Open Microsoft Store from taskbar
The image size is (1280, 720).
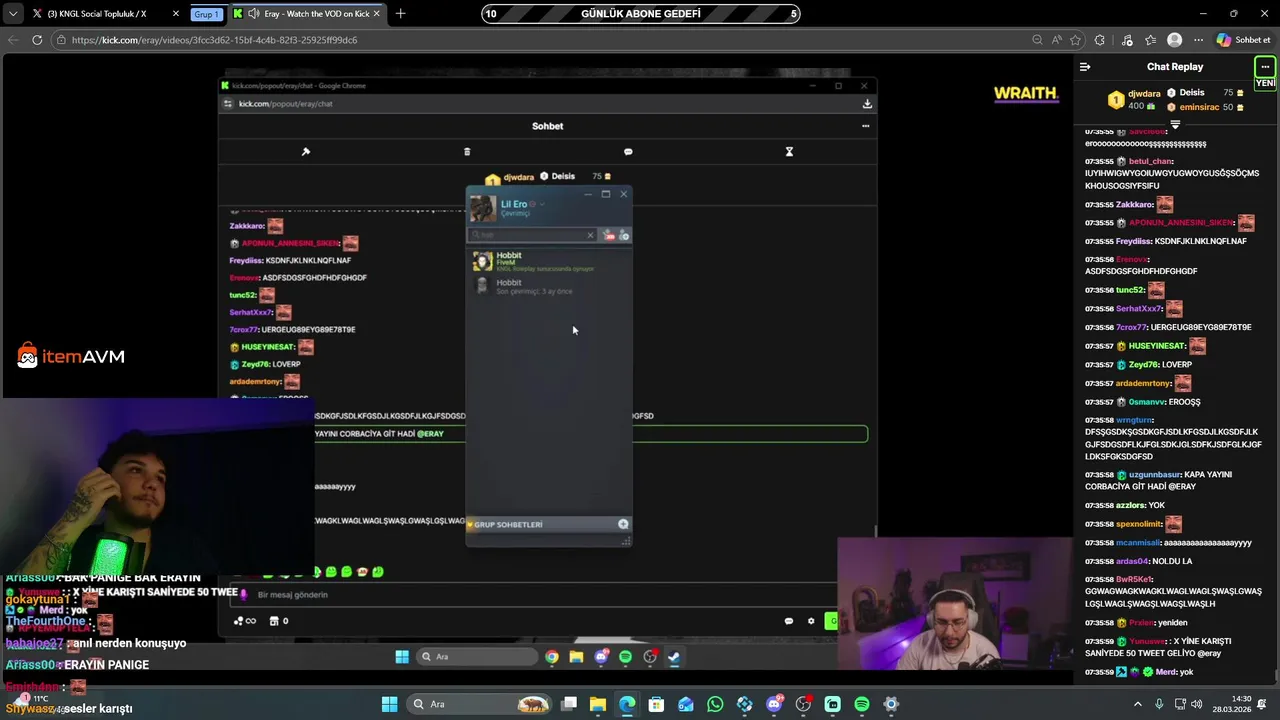[x=656, y=704]
